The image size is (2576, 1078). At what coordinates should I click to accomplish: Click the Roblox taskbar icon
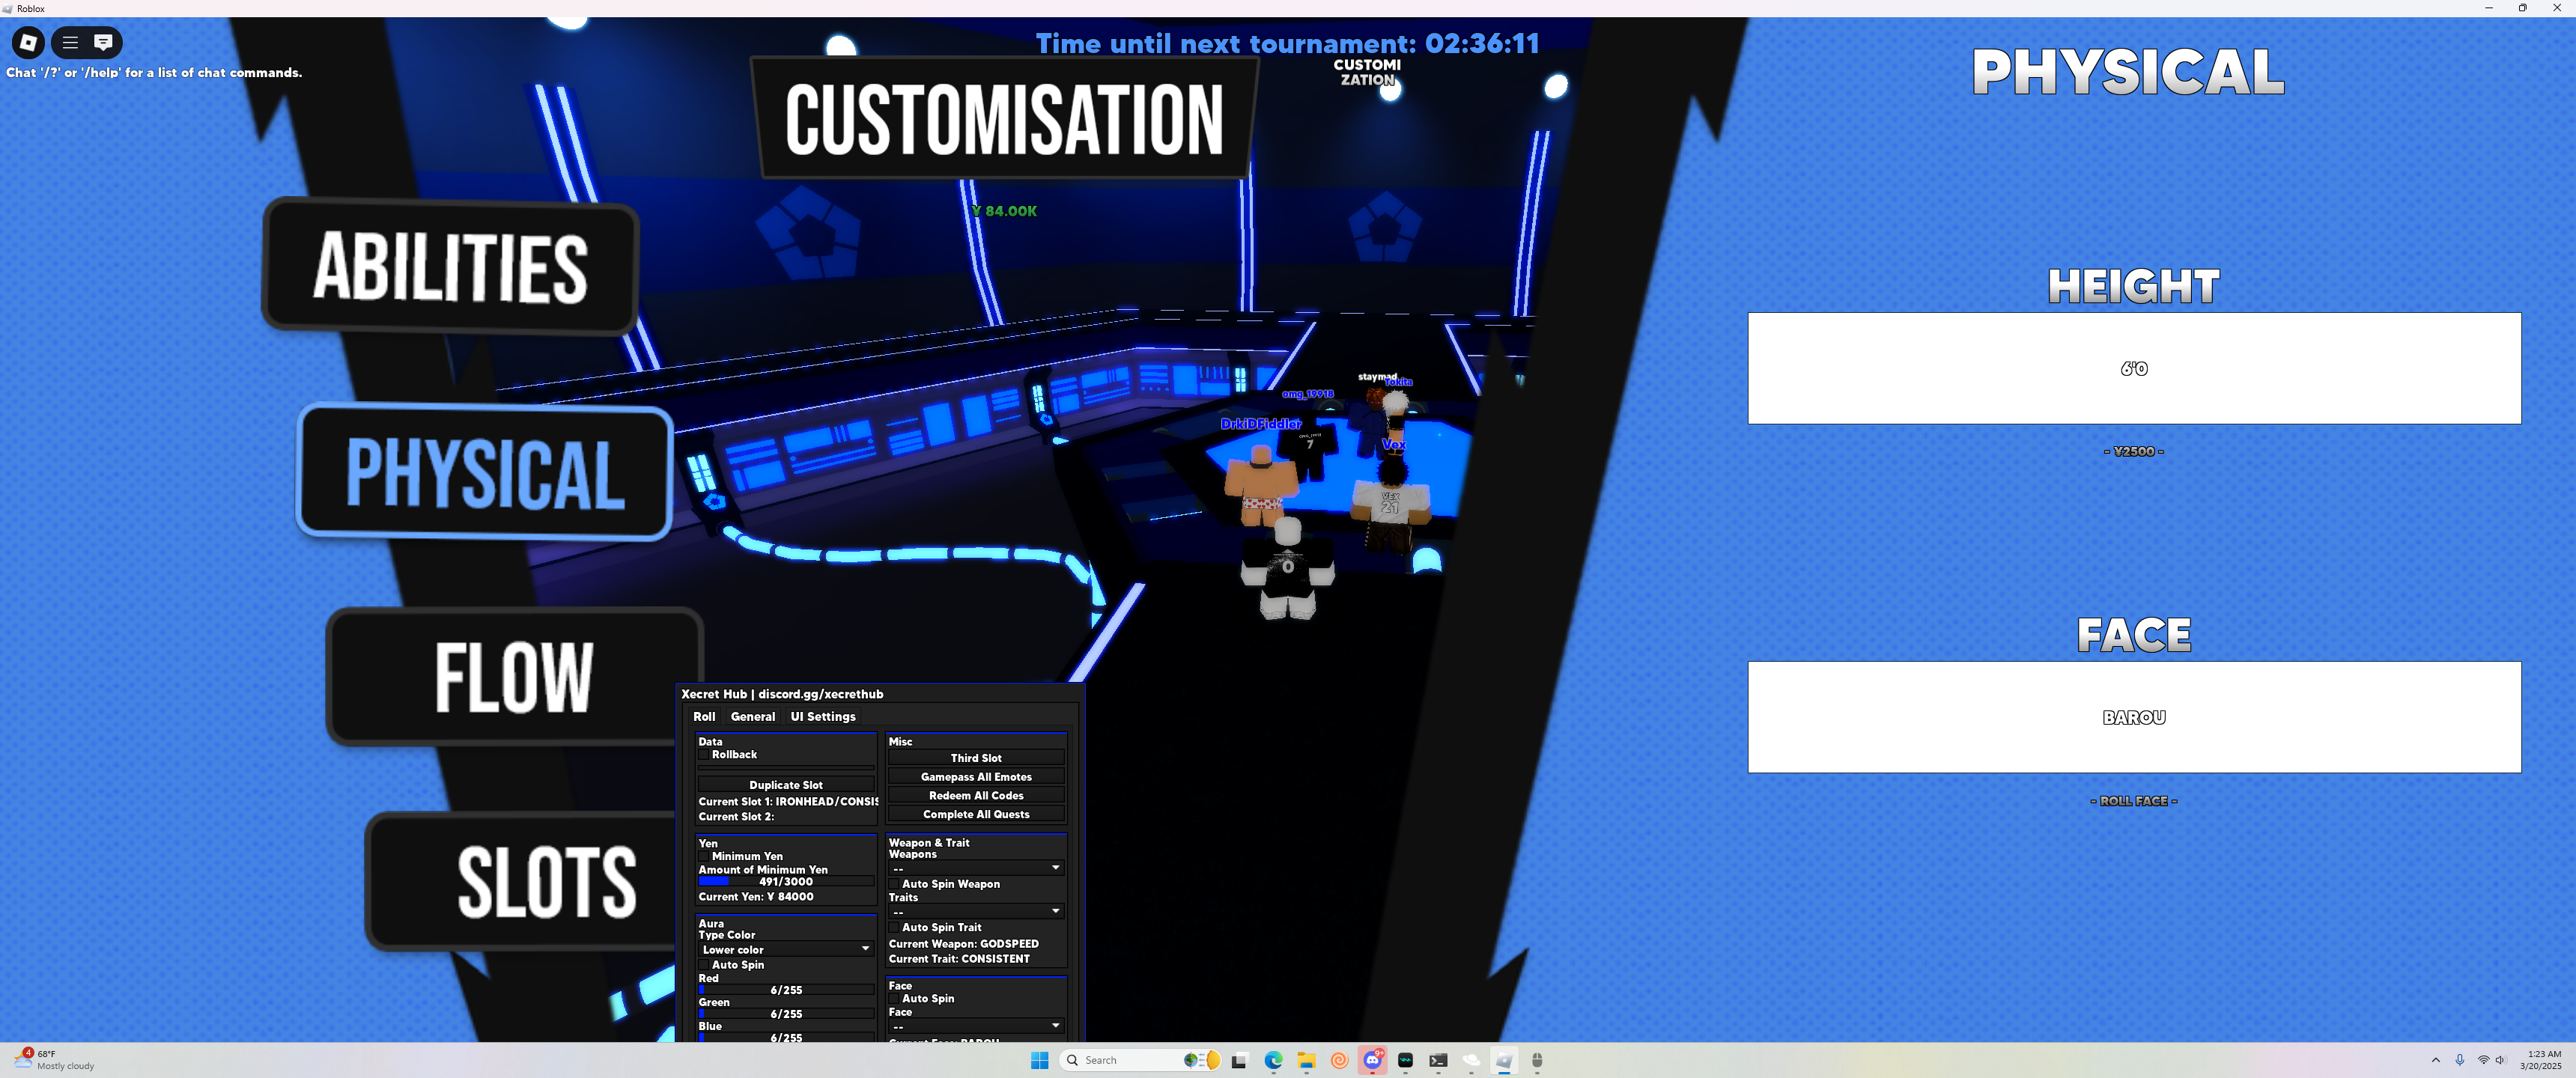[x=1504, y=1060]
